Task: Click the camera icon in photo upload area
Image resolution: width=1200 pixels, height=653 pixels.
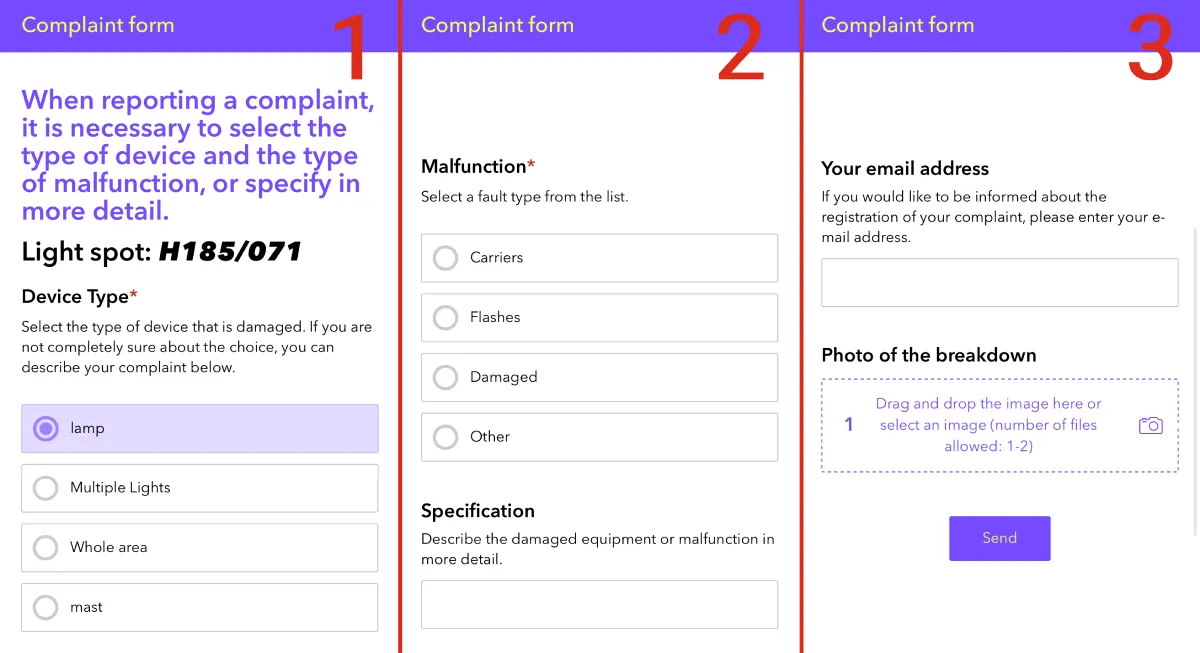Action: [x=1151, y=425]
